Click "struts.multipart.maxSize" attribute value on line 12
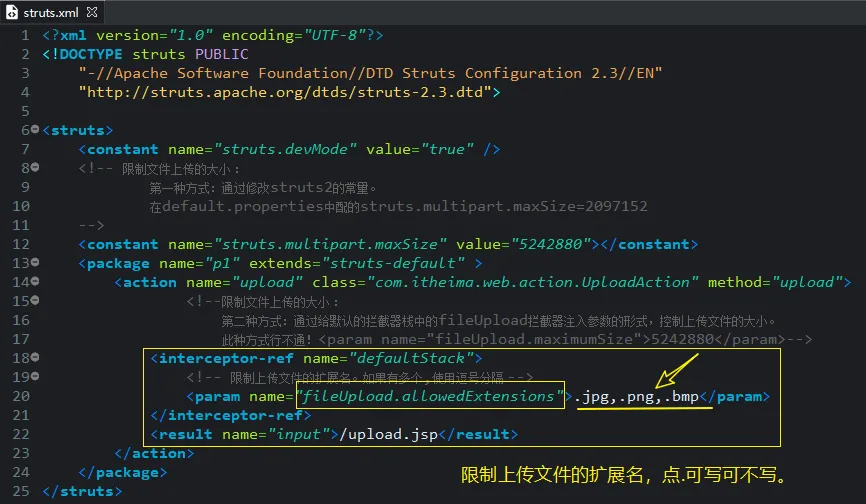 (x=330, y=244)
